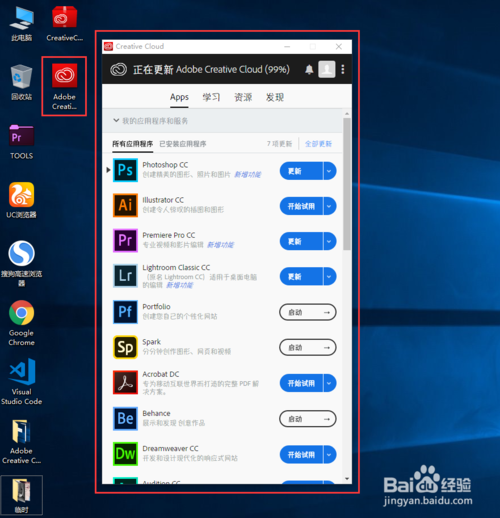Click the Behance app icon
500x518 pixels.
pos(125,418)
